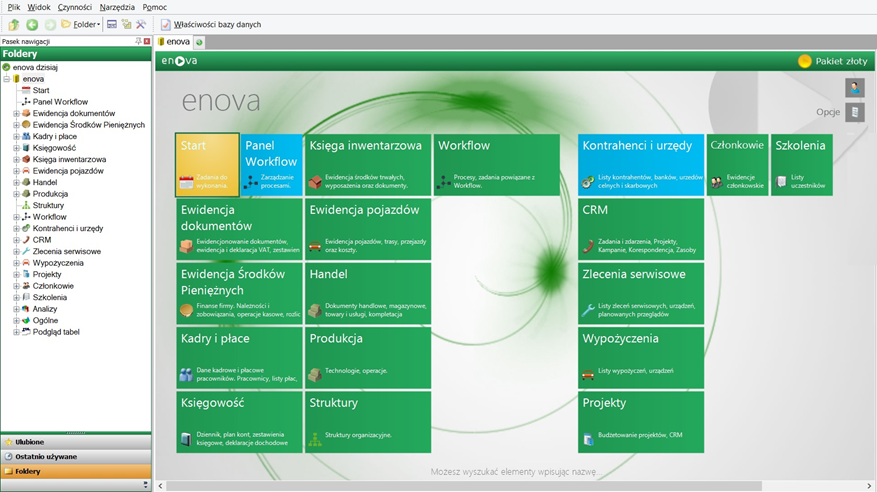Click Ewidencja dokumentów tile box icon

[186, 246]
